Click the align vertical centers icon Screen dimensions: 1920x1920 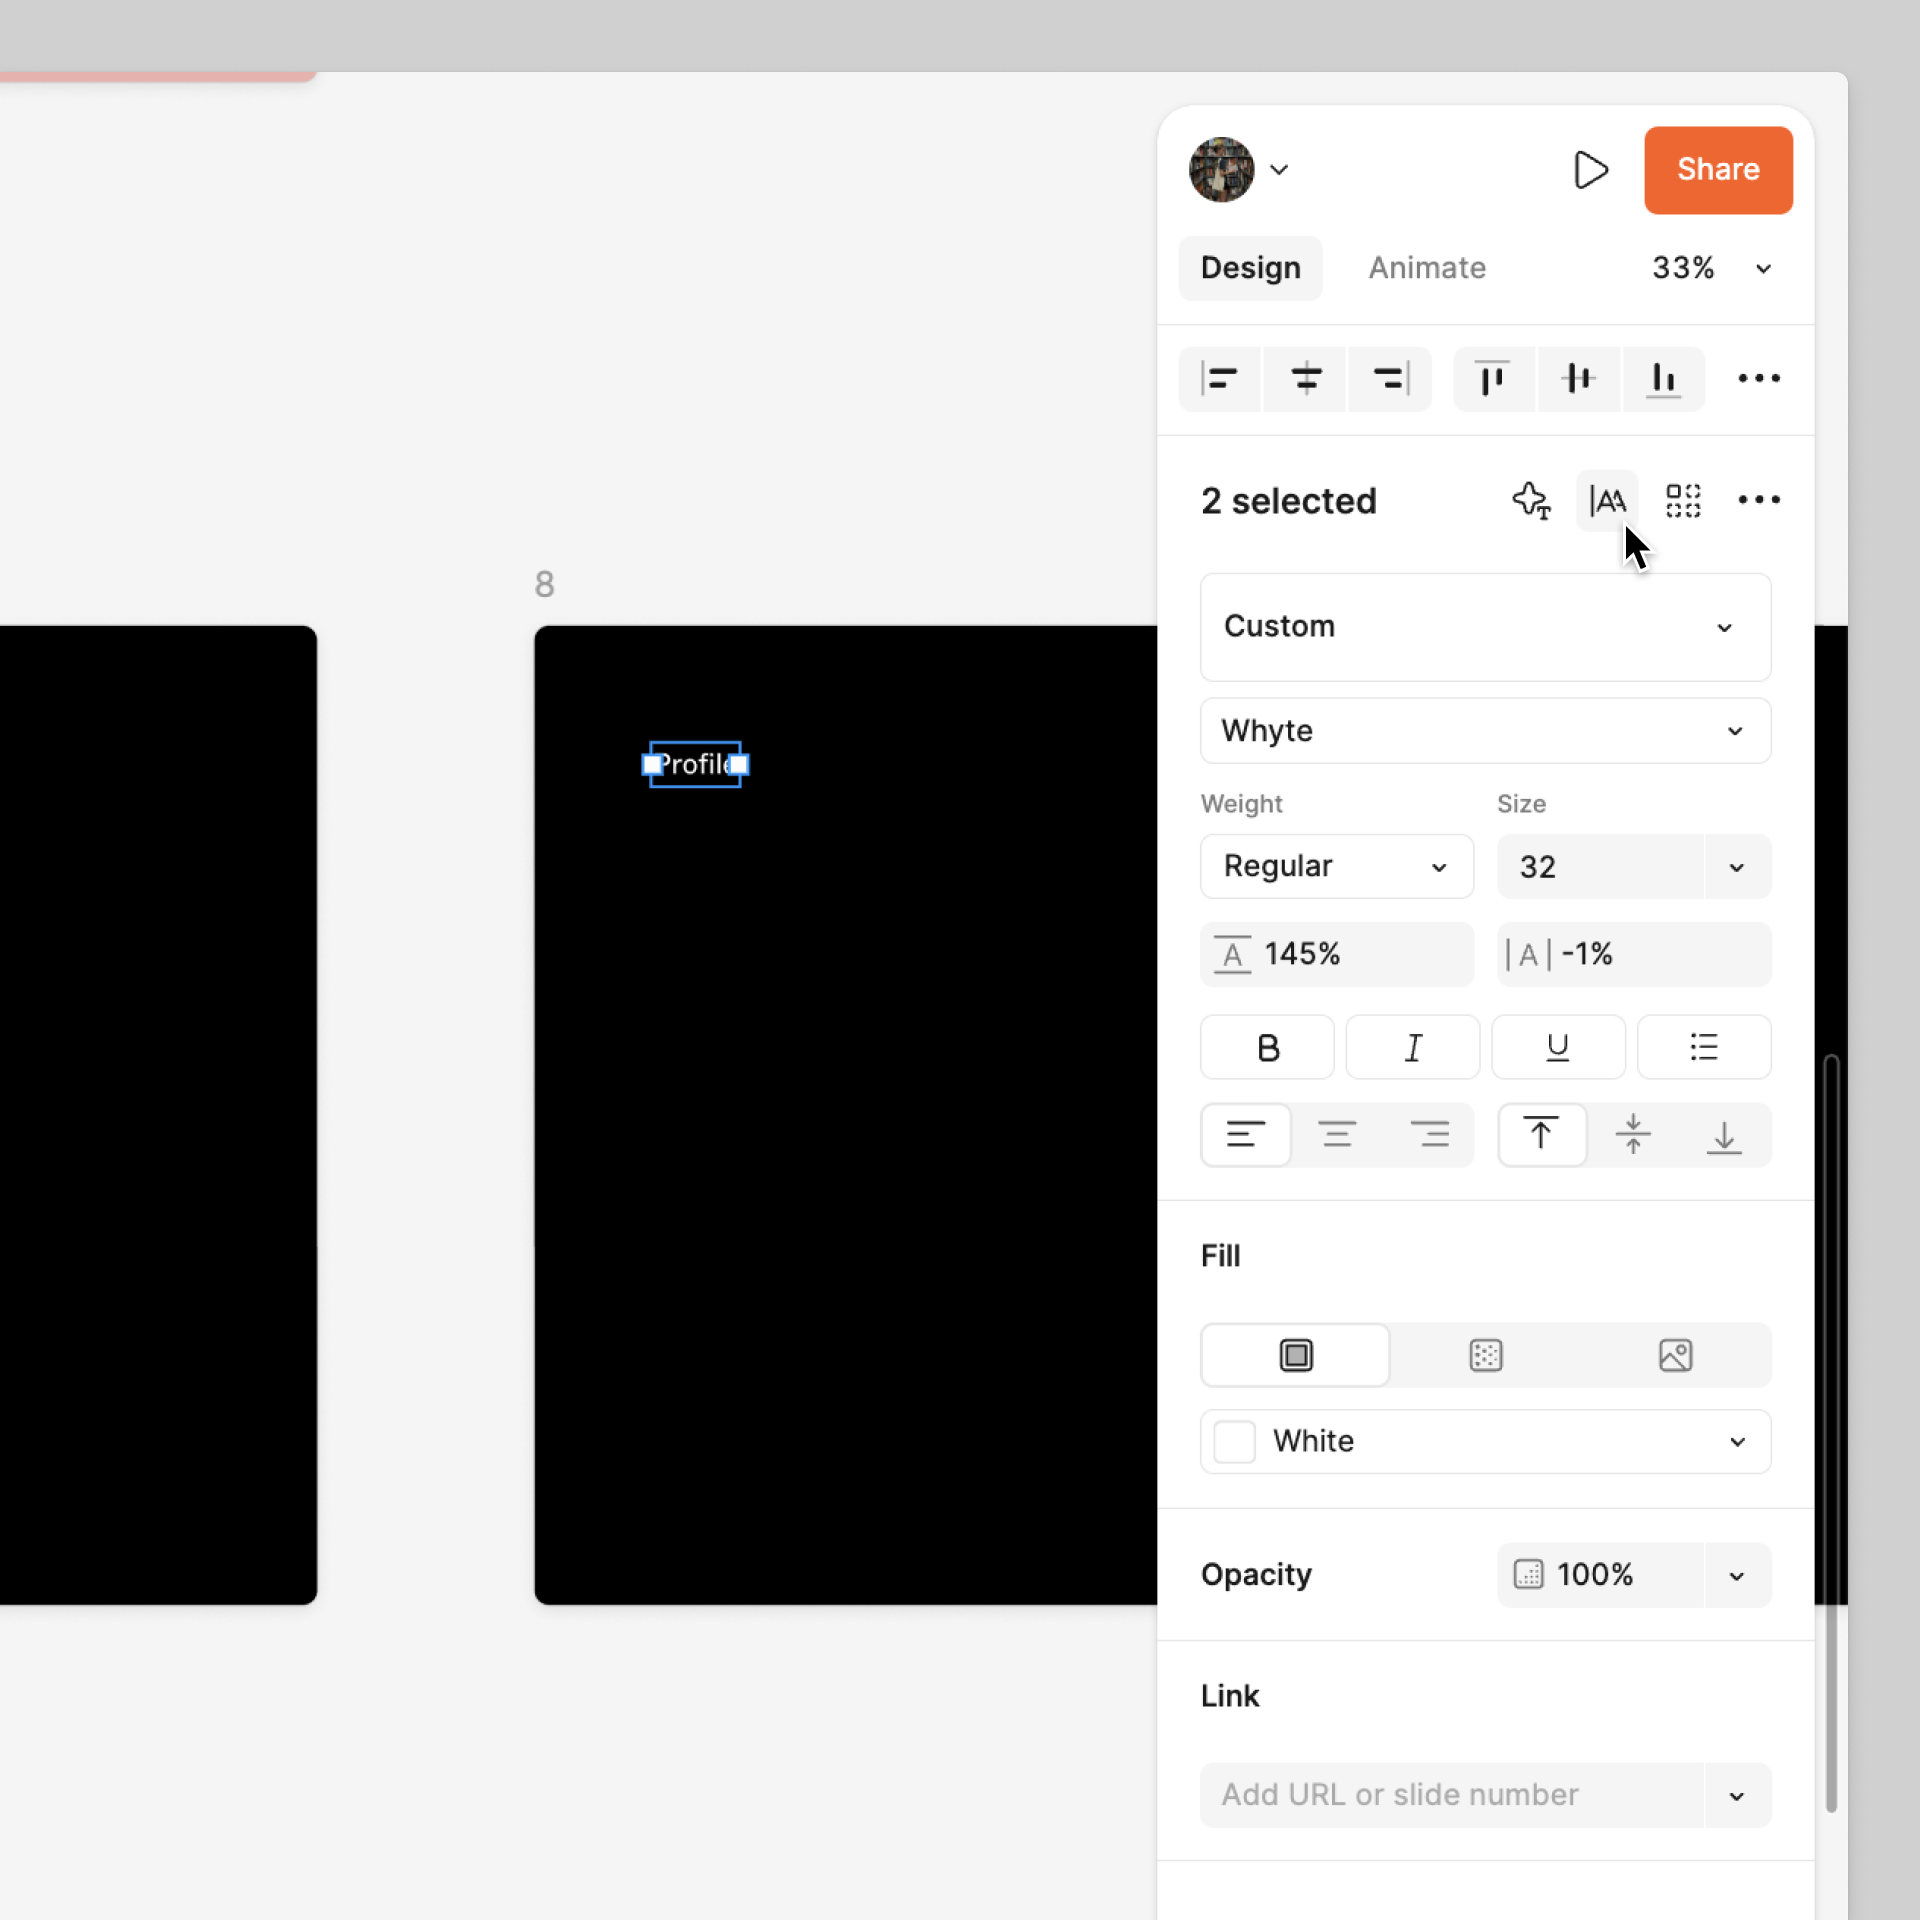point(1577,380)
